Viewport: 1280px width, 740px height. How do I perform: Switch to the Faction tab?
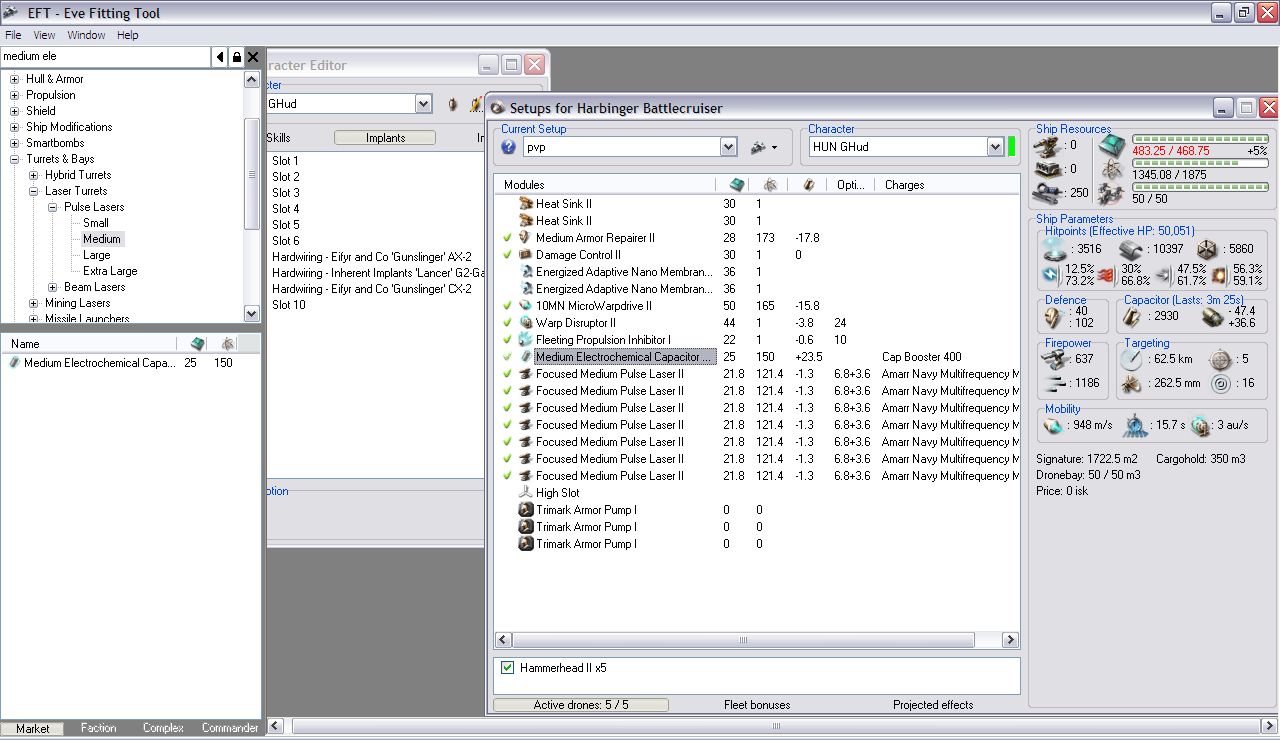coord(98,728)
